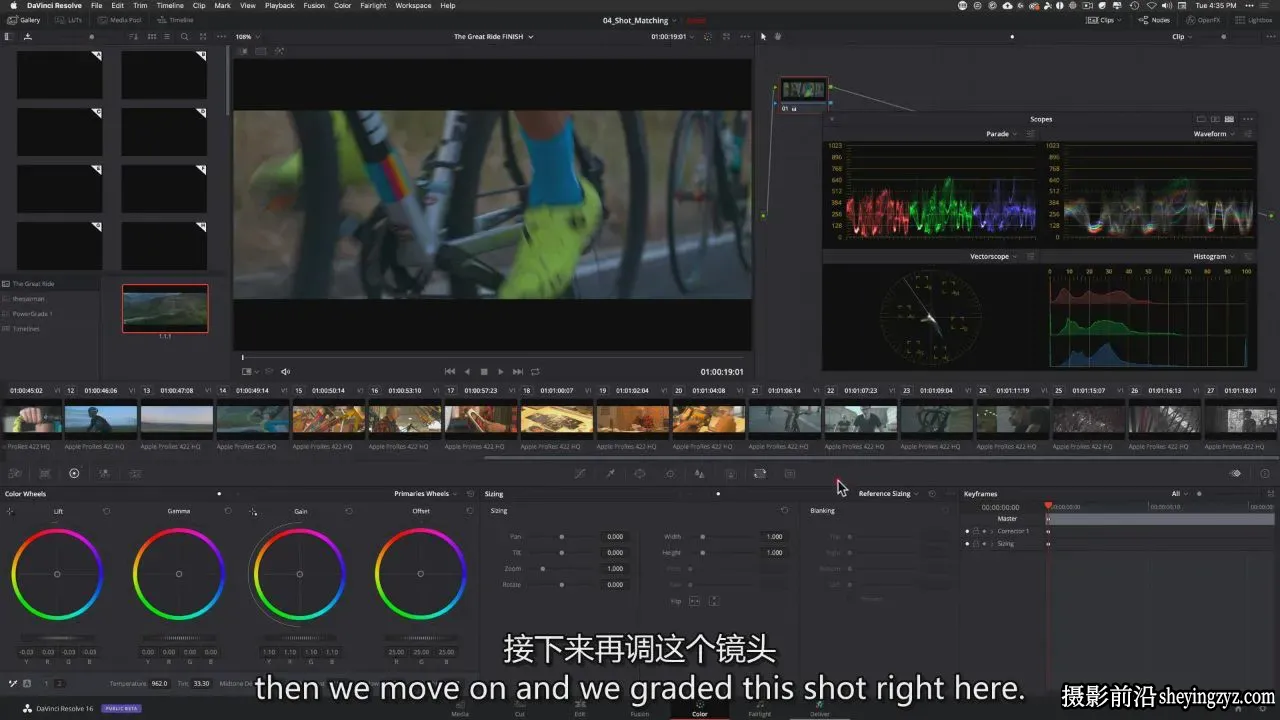1280x720 pixels.
Task: Open the Fusion menu
Action: 314,5
